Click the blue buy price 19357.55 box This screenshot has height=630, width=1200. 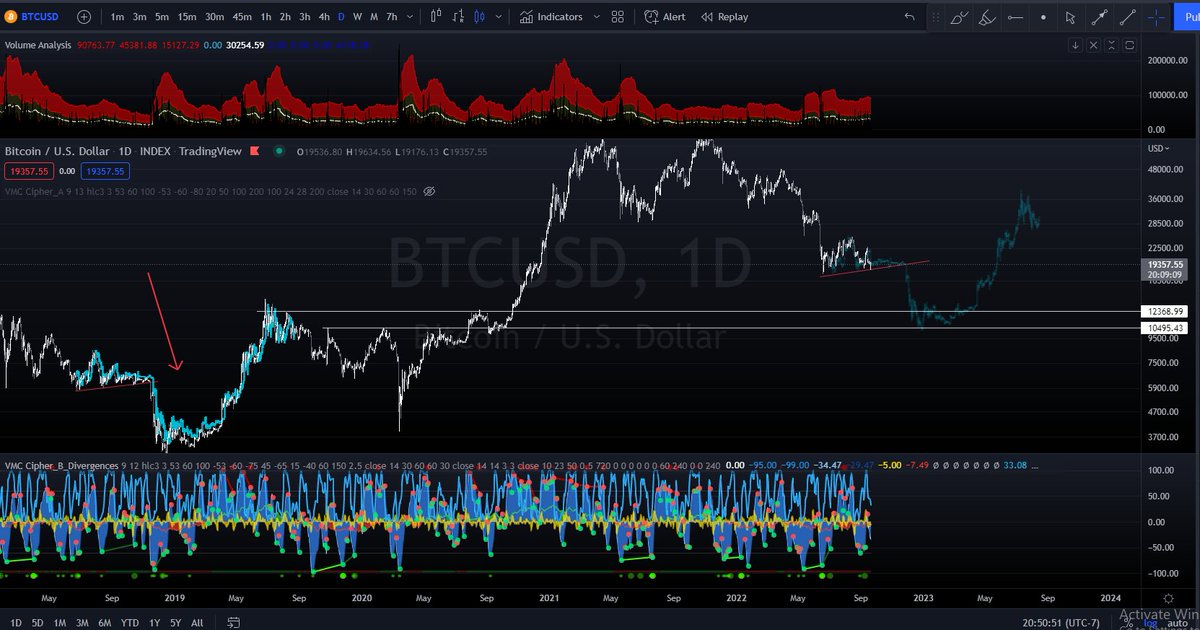click(107, 171)
